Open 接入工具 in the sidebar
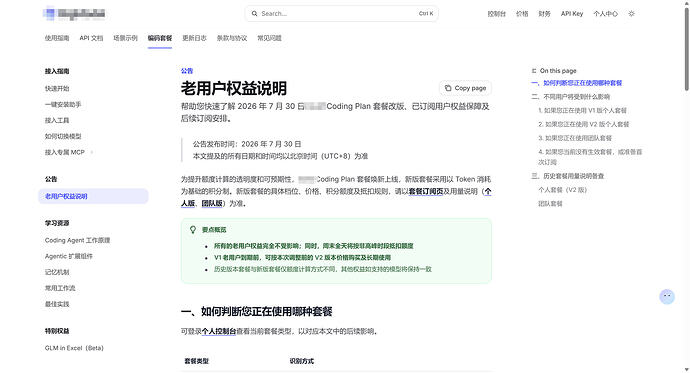The image size is (690, 373). [57, 120]
